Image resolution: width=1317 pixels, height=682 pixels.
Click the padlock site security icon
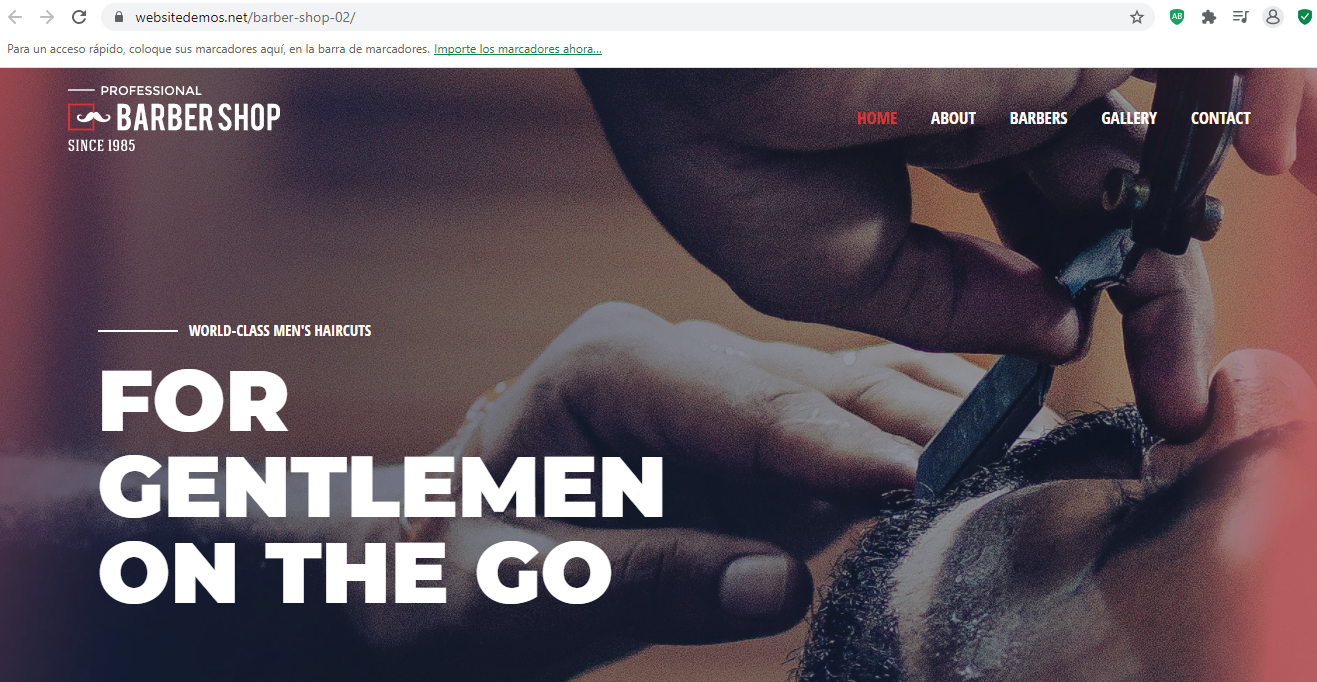tap(119, 17)
